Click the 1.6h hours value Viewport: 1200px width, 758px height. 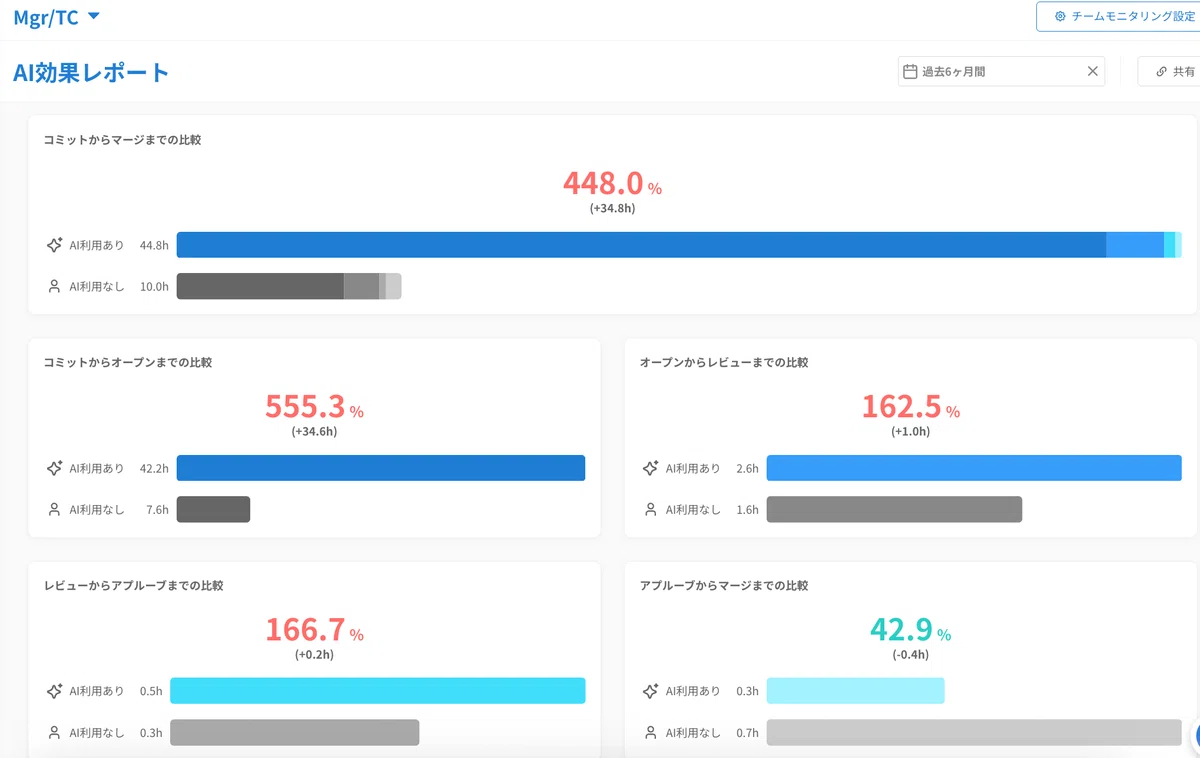pyautogui.click(x=747, y=510)
